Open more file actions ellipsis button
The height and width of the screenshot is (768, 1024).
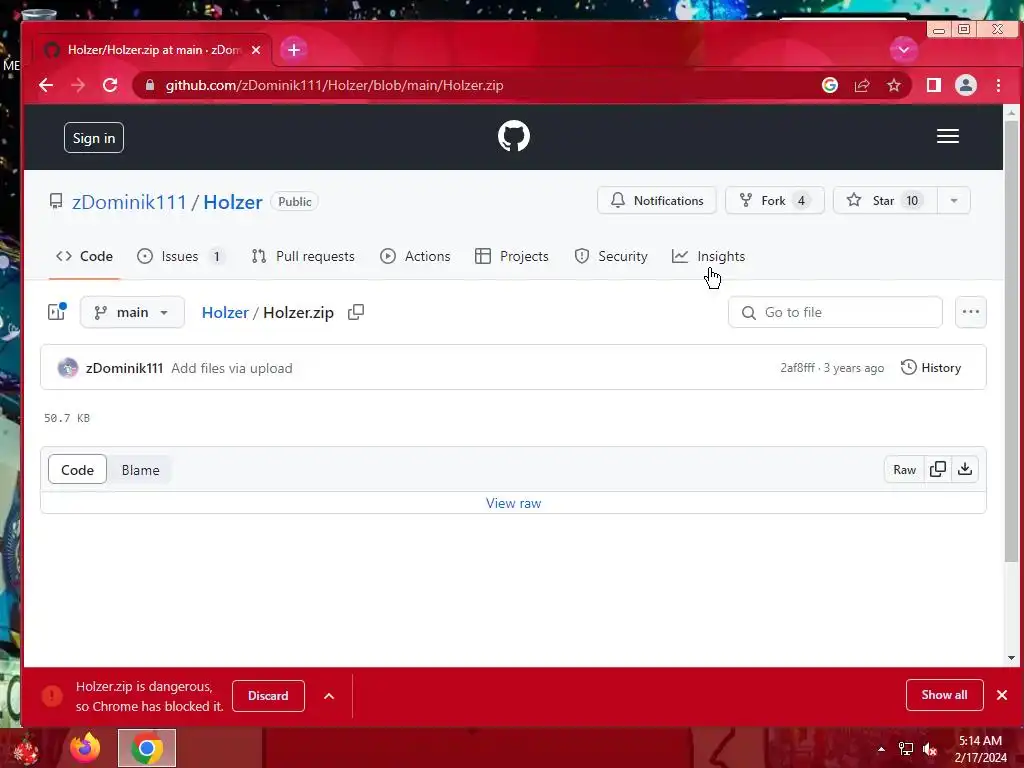[970, 312]
